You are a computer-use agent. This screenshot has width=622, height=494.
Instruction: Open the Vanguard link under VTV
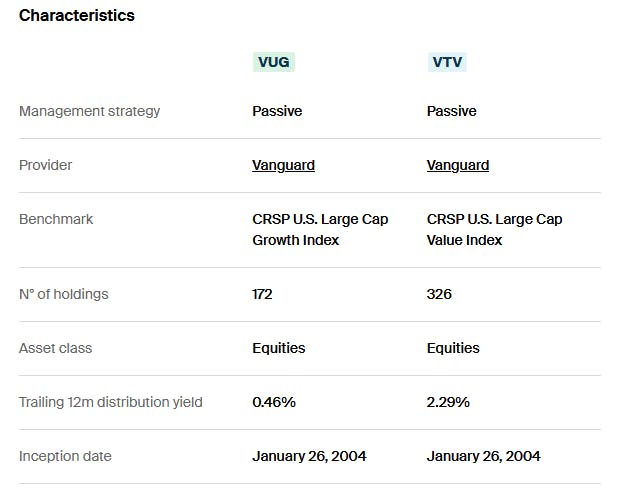point(457,165)
